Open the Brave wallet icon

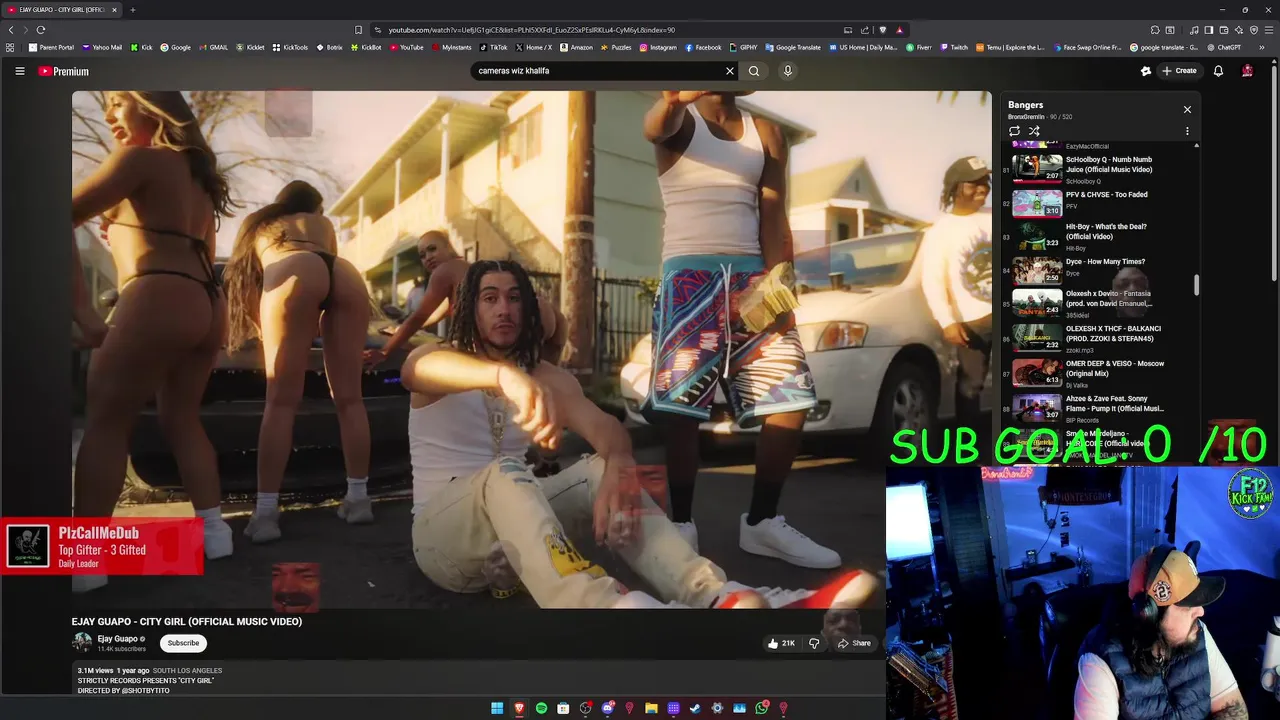[x=1223, y=30]
